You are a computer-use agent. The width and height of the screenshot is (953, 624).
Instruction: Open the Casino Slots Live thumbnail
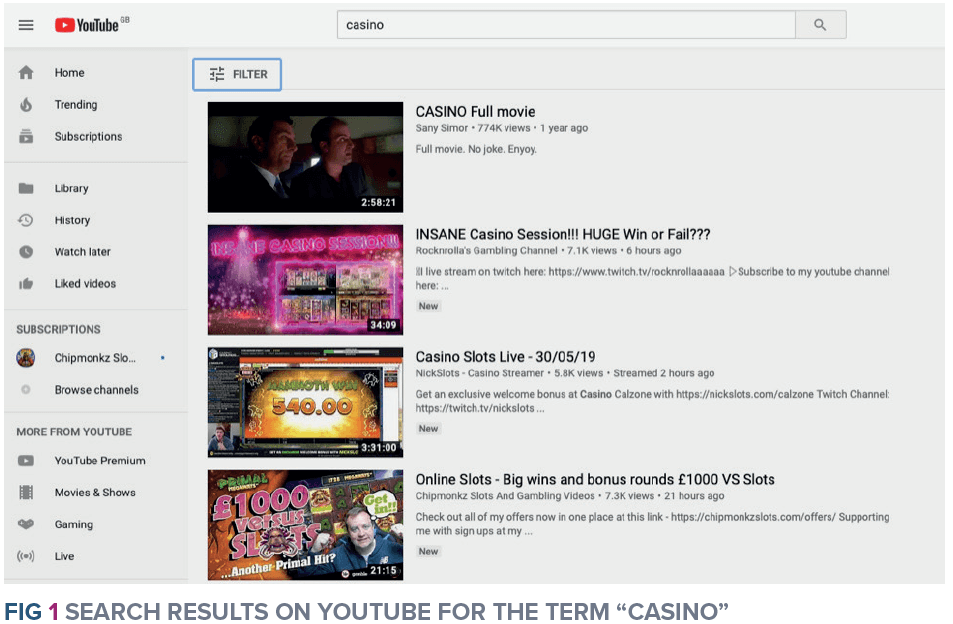pyautogui.click(x=305, y=402)
